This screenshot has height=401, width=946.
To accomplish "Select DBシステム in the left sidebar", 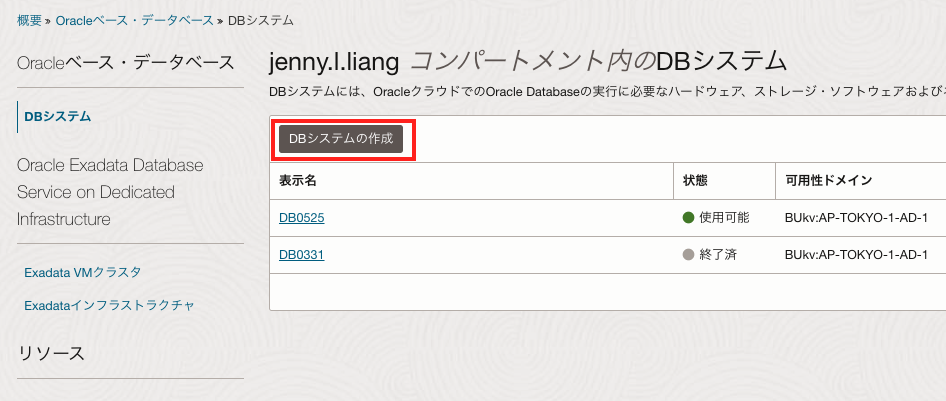I will point(58,116).
